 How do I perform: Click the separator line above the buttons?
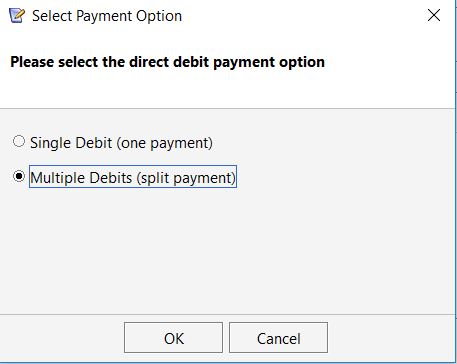click(x=227, y=314)
